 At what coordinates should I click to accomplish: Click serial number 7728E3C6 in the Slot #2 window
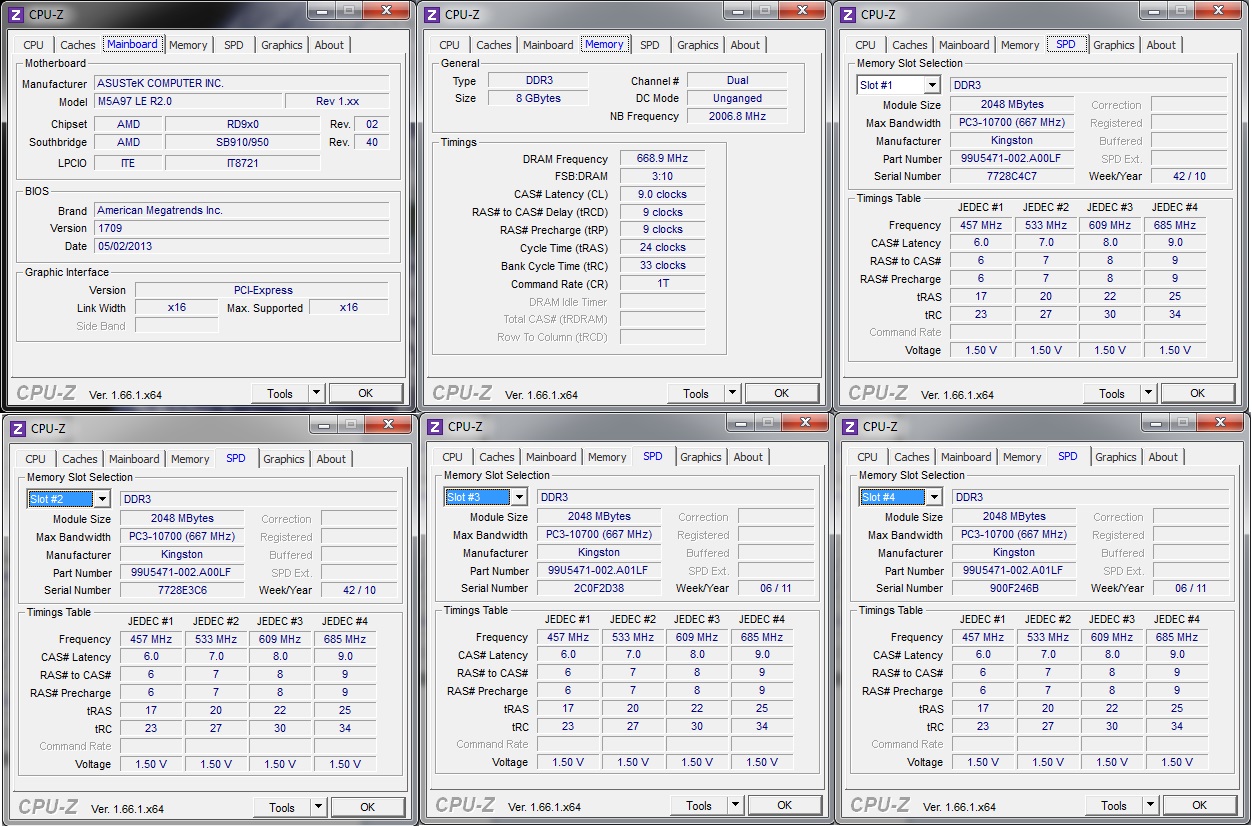(182, 591)
